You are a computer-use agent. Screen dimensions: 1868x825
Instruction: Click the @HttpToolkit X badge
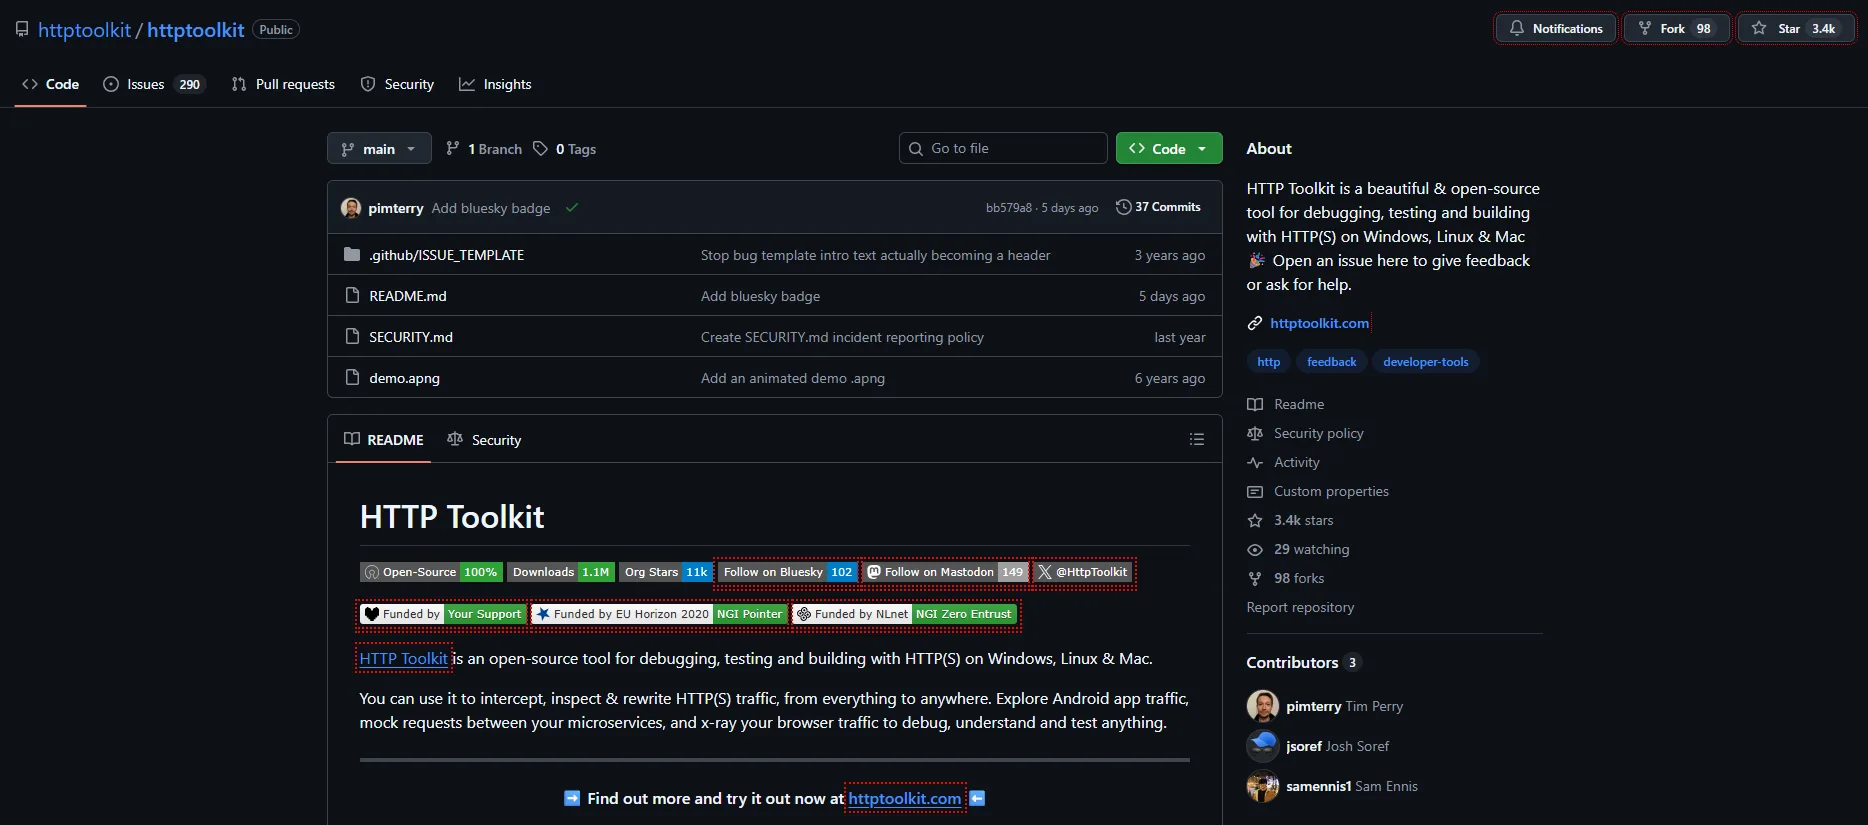pyautogui.click(x=1084, y=573)
